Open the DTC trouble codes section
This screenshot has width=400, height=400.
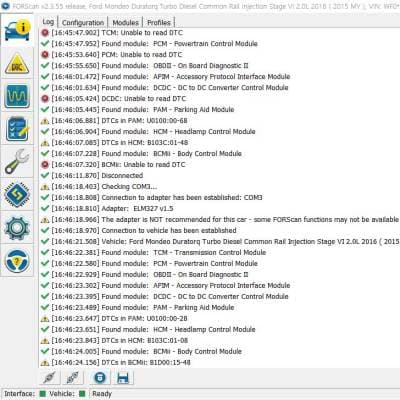tap(17, 64)
